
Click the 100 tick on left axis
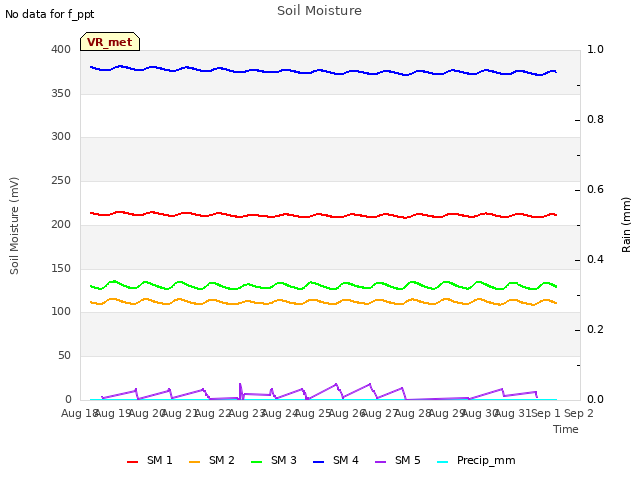(x=61, y=311)
